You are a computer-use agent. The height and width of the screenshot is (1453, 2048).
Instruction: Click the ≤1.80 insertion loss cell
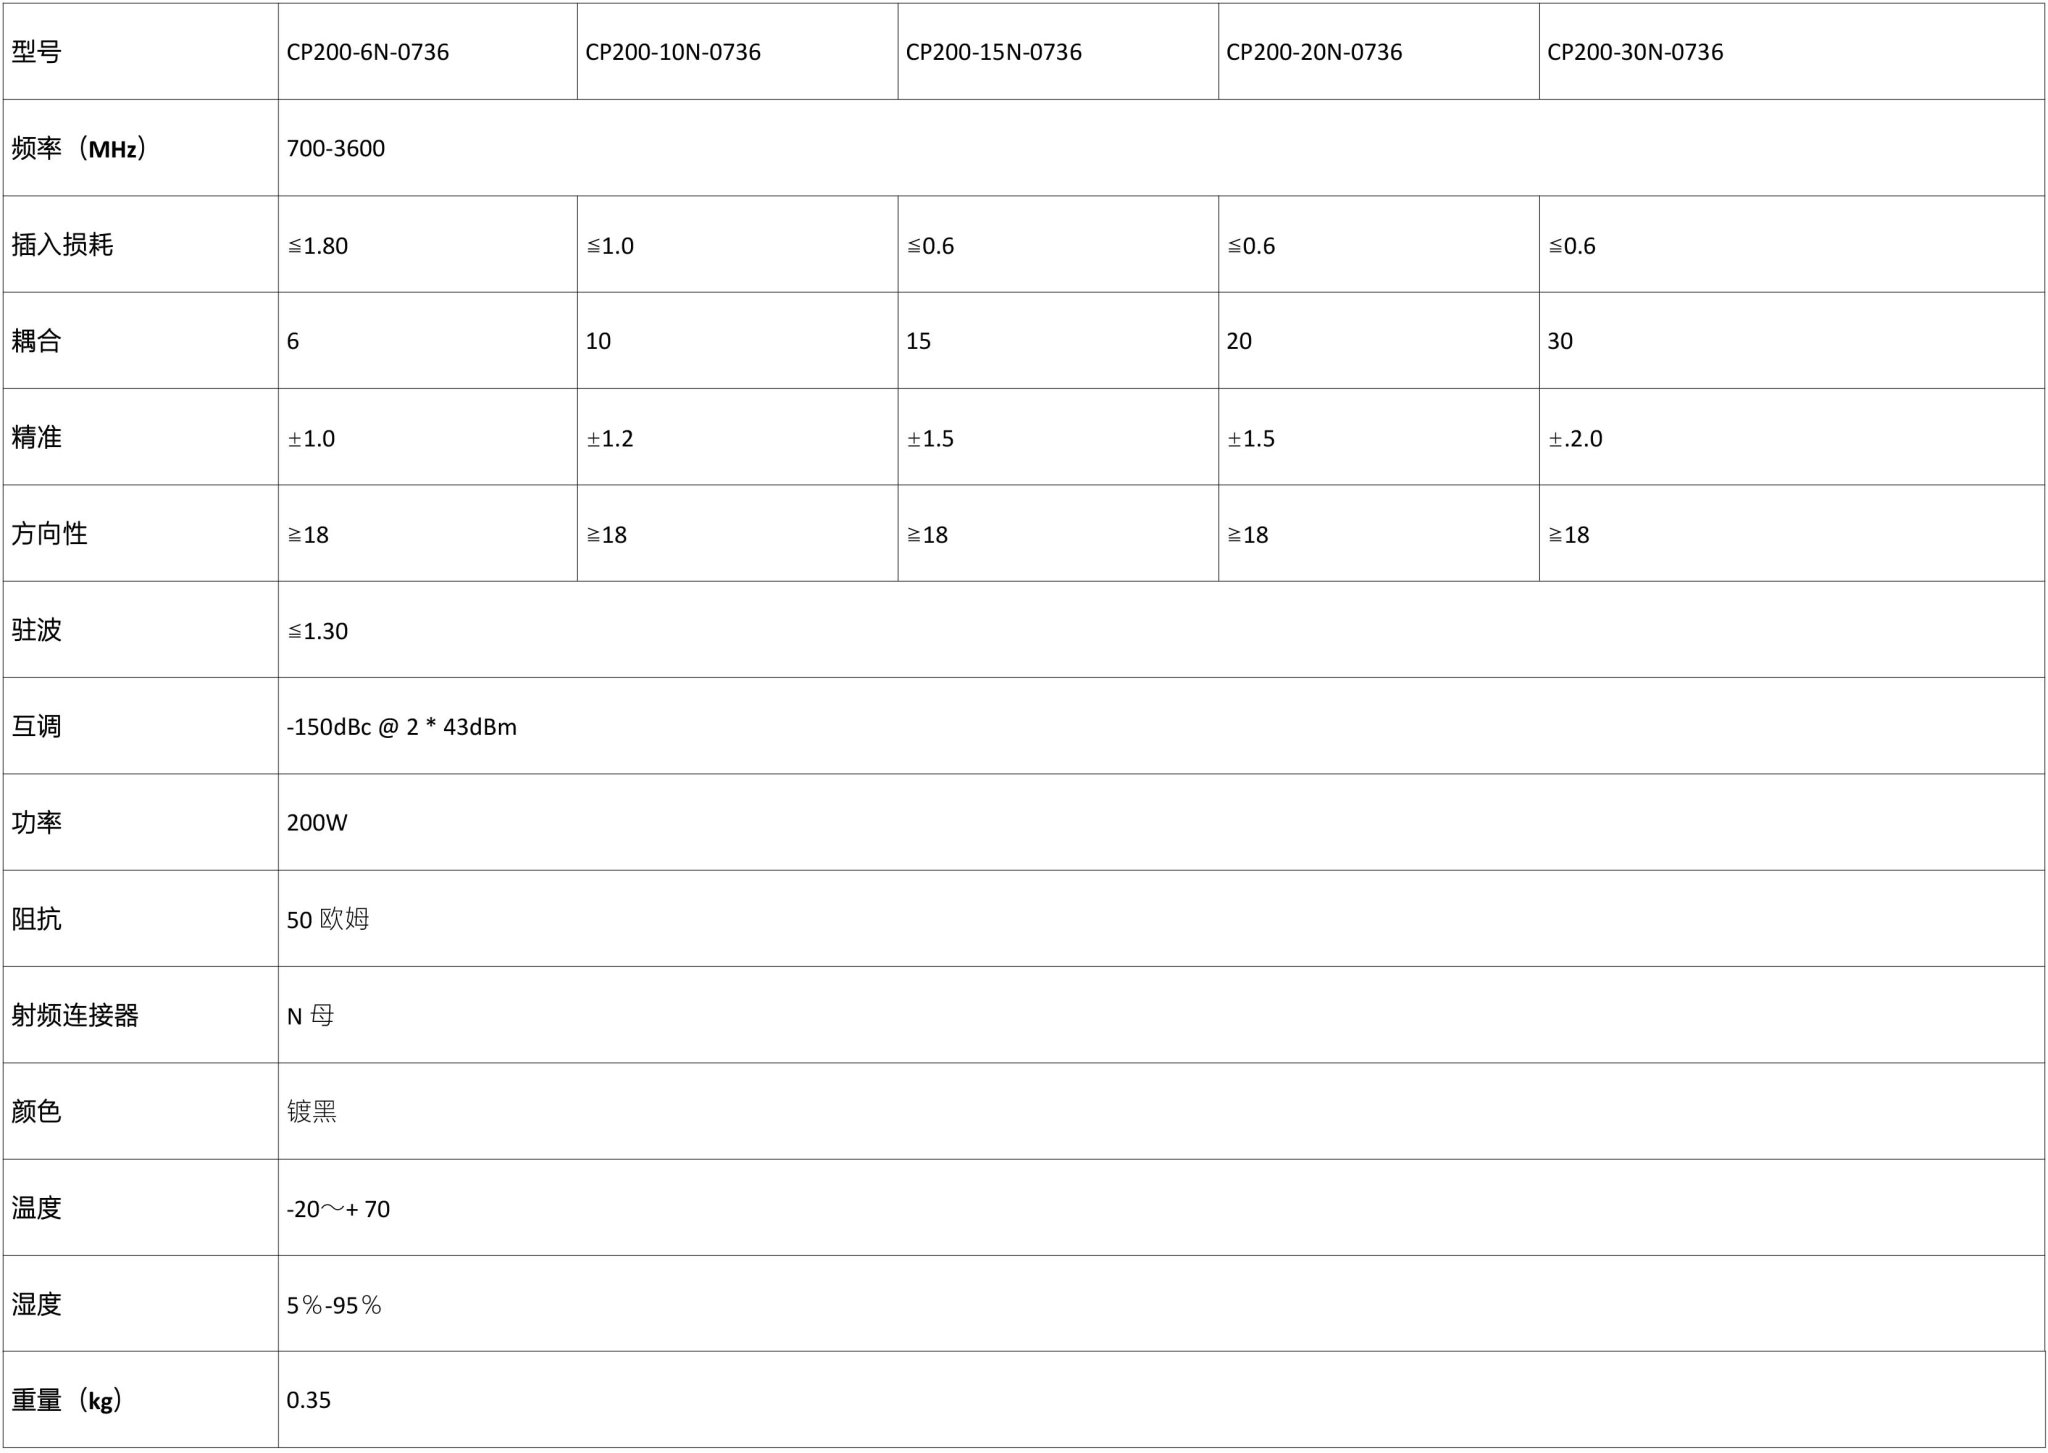(427, 245)
